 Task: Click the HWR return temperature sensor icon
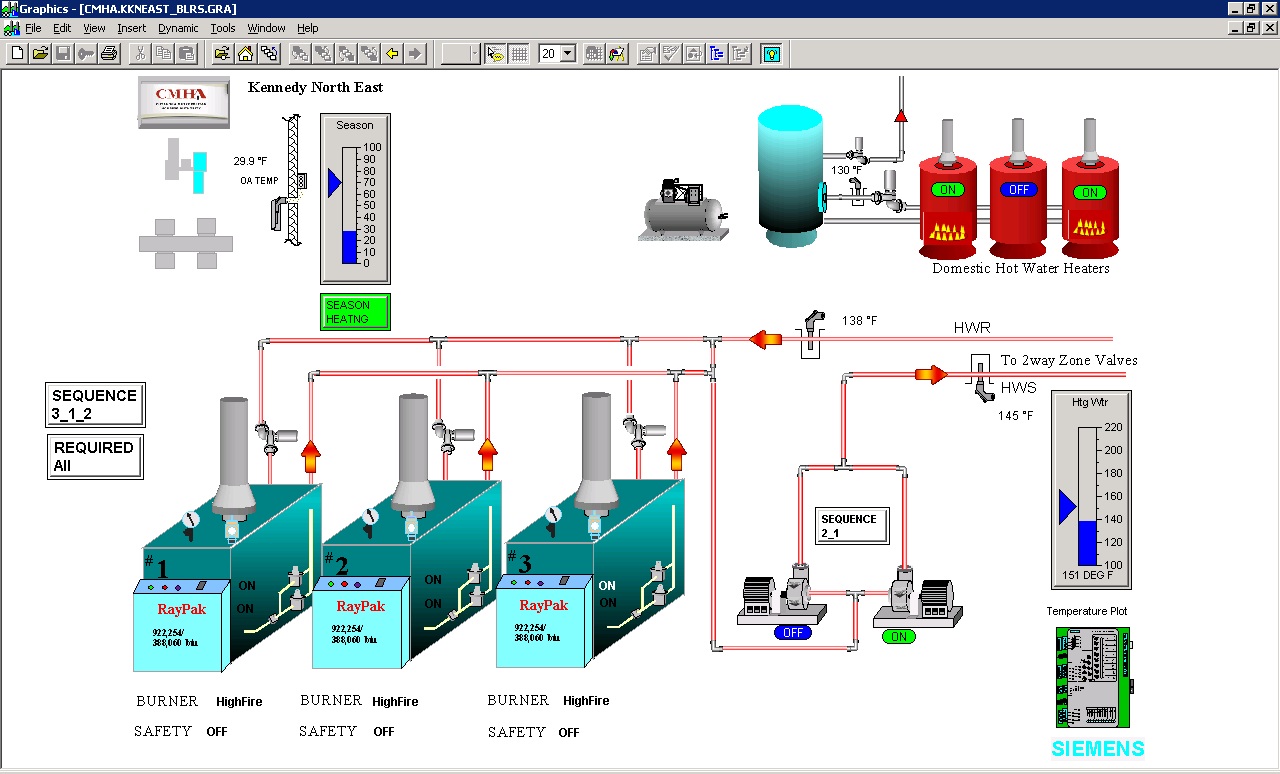811,335
